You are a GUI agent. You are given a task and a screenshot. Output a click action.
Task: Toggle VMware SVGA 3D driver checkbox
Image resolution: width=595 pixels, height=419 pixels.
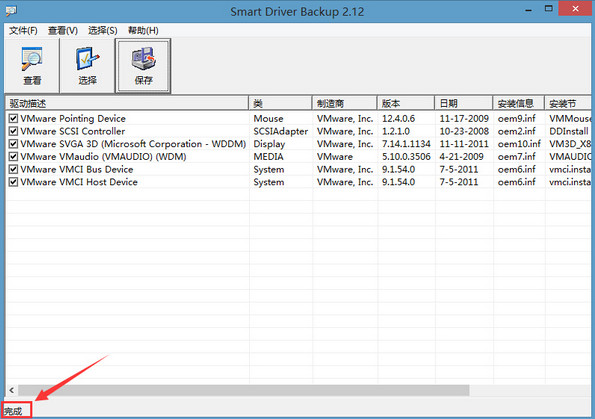pyautogui.click(x=13, y=144)
